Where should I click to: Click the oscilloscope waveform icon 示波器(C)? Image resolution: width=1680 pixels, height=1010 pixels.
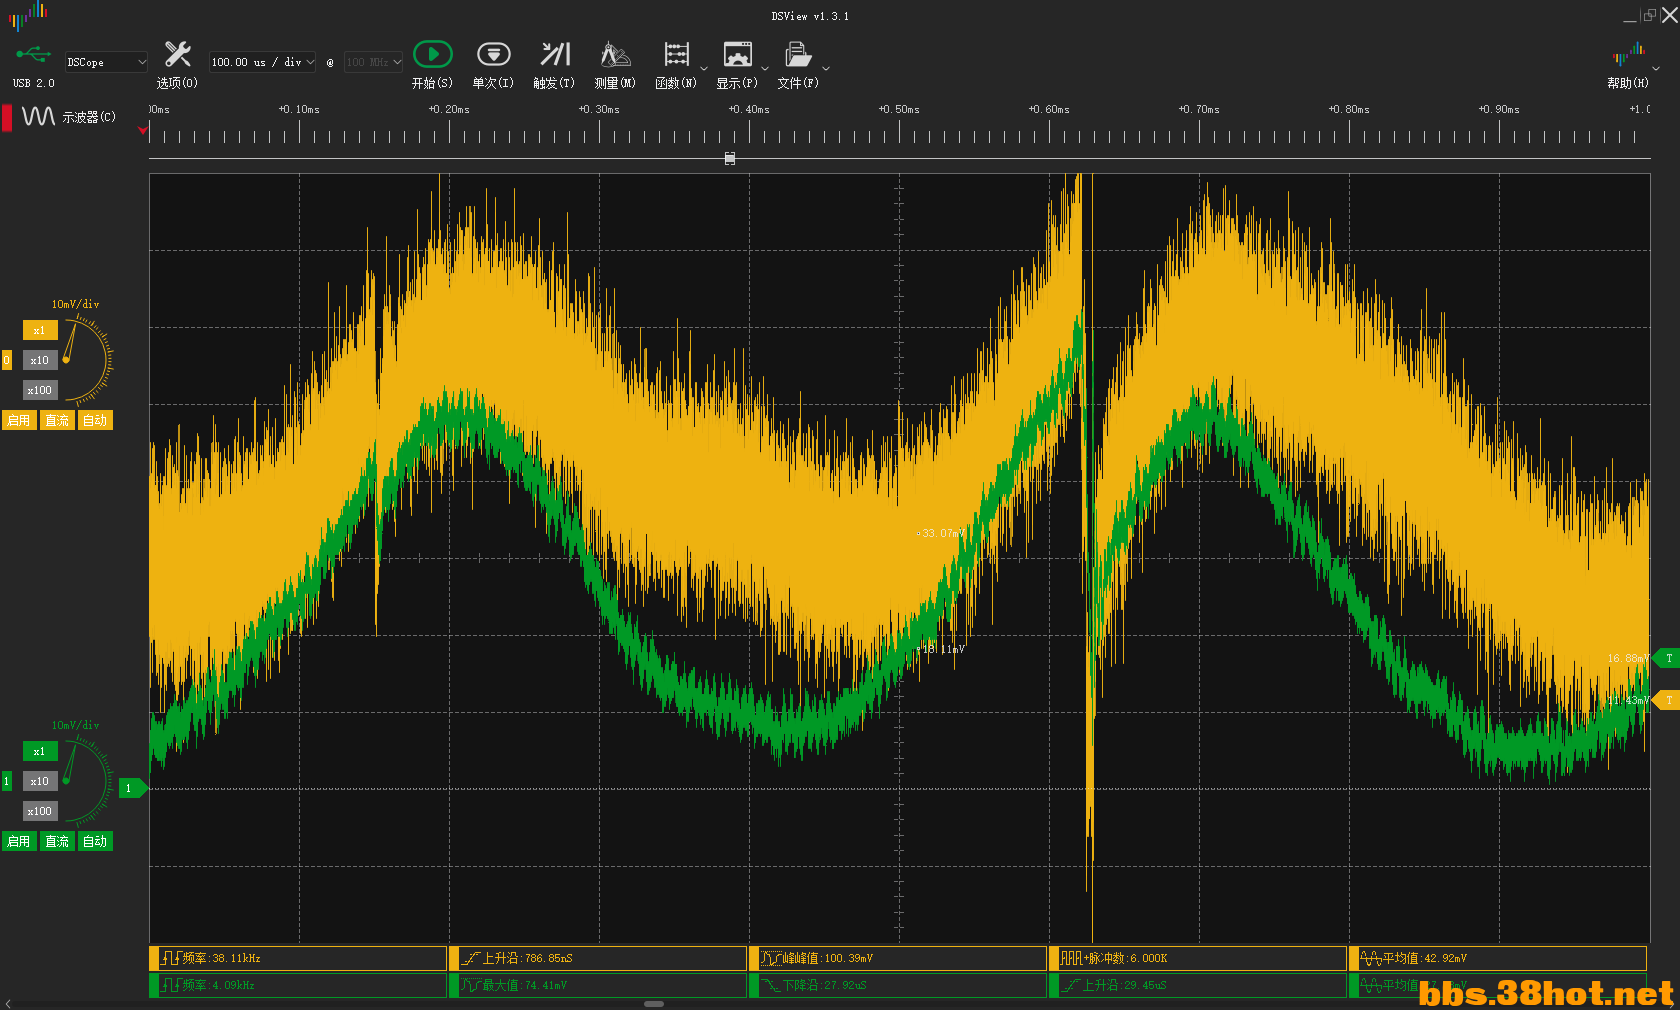pyautogui.click(x=38, y=116)
